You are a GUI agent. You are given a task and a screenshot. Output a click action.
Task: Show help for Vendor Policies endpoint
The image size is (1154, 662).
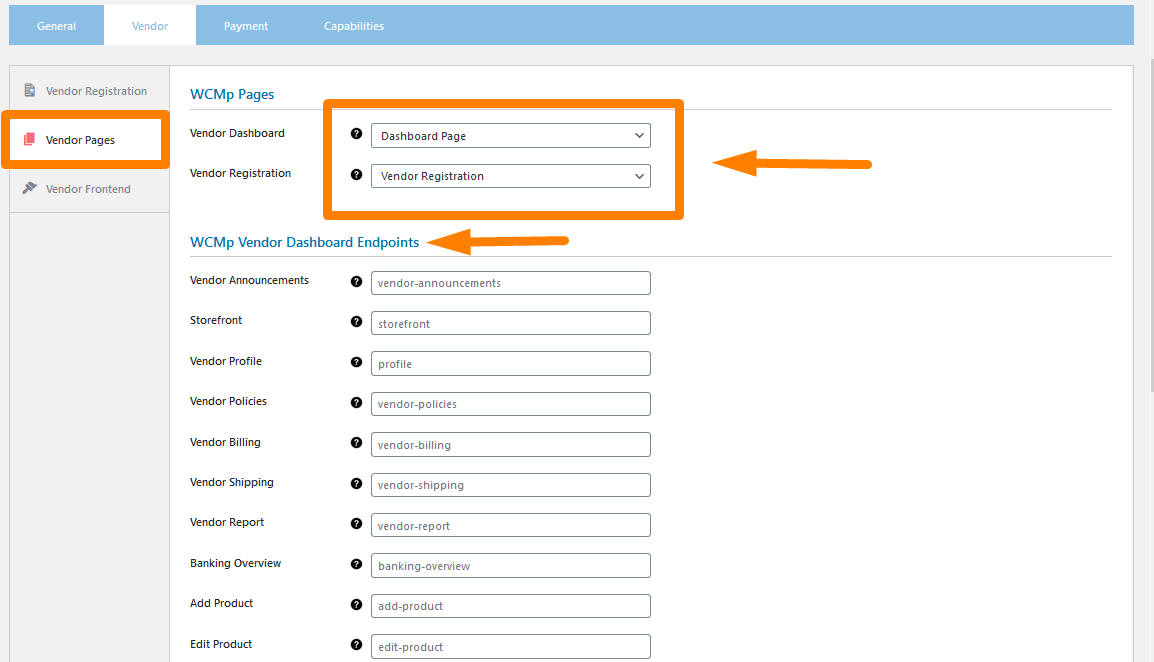click(356, 403)
